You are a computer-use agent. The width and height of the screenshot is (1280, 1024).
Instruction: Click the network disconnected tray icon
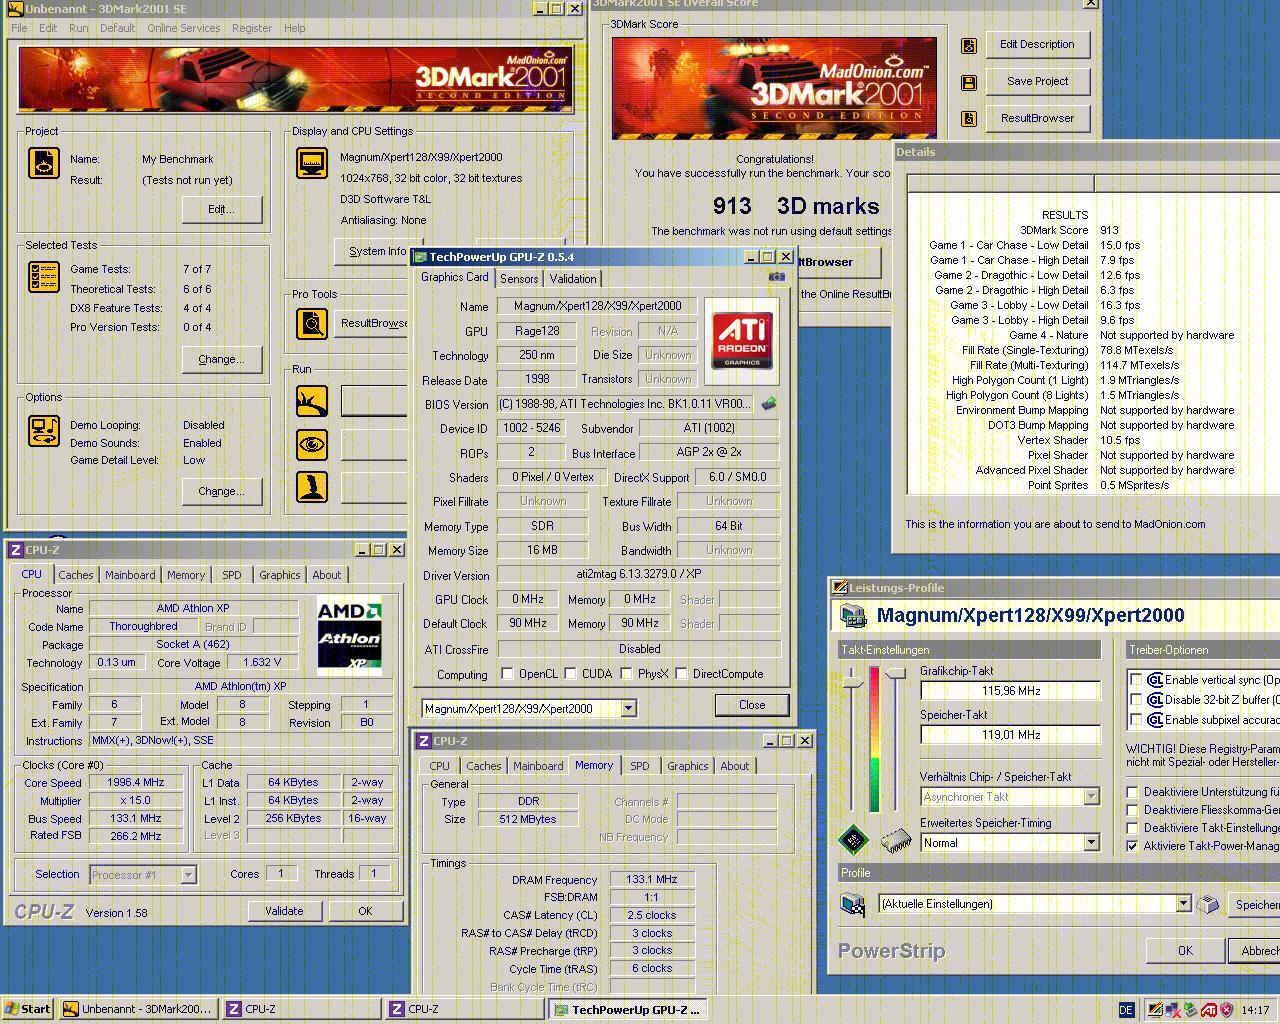[1174, 1010]
